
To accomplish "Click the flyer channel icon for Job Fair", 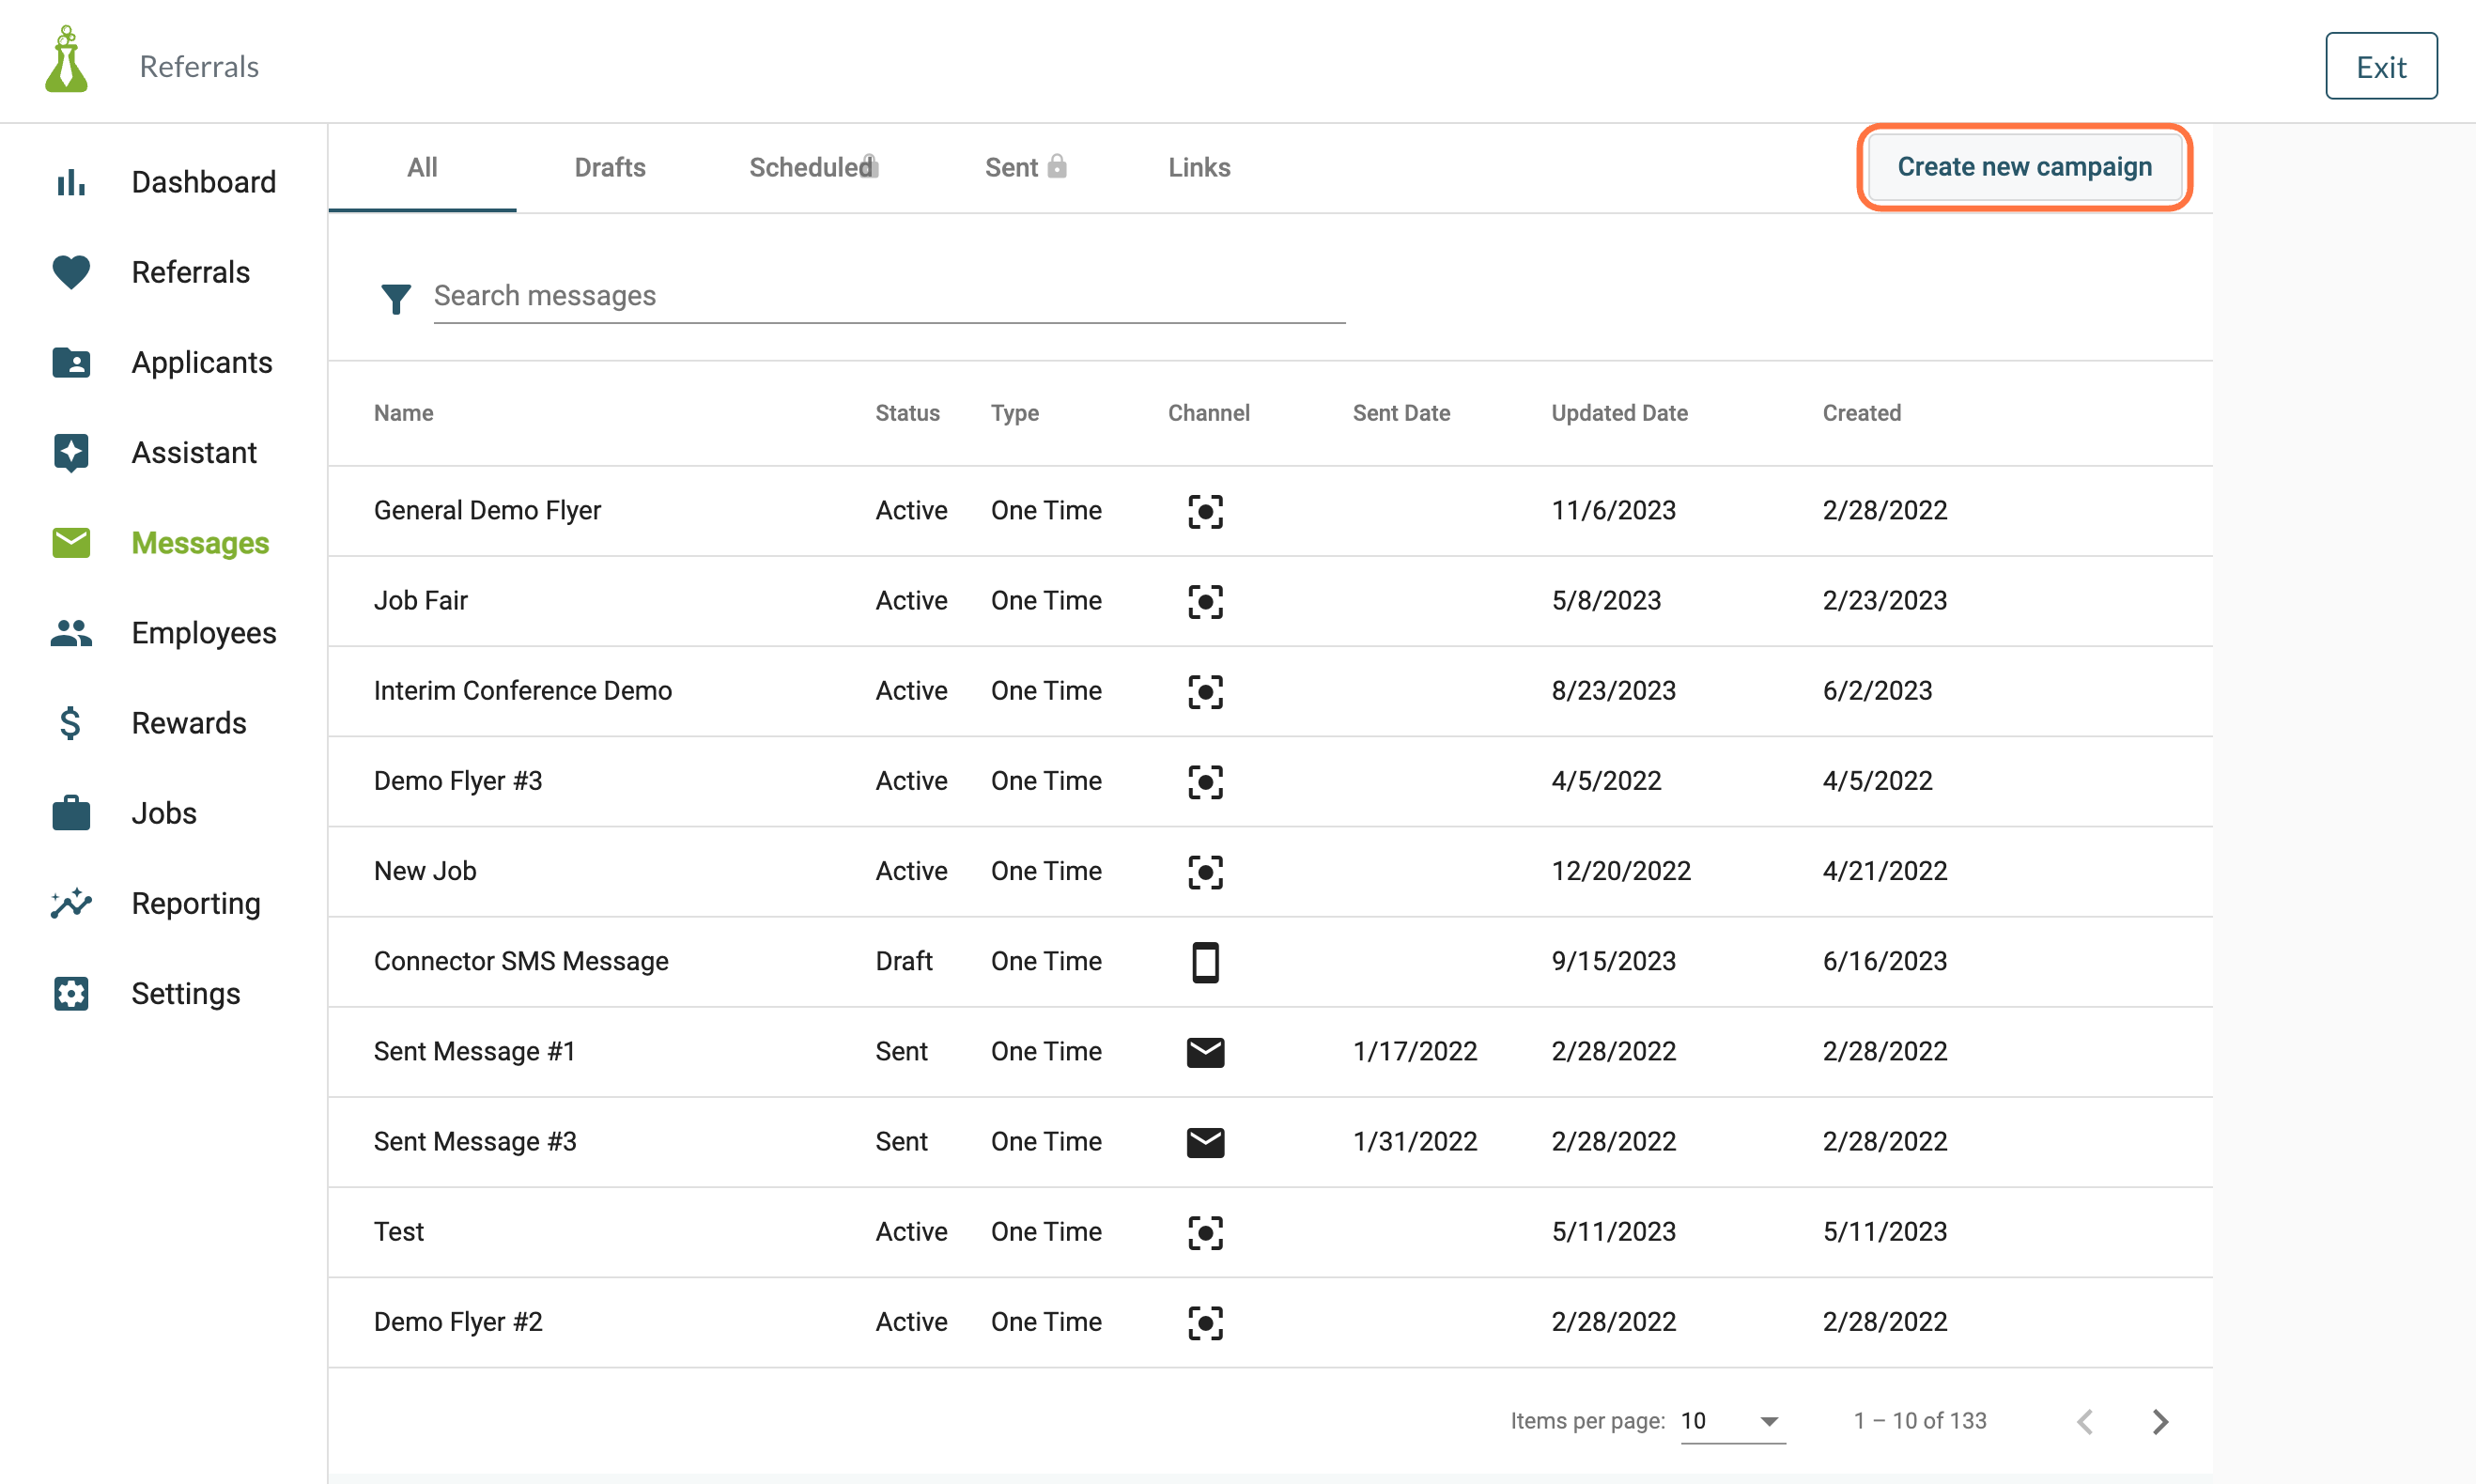I will 1206,601.
